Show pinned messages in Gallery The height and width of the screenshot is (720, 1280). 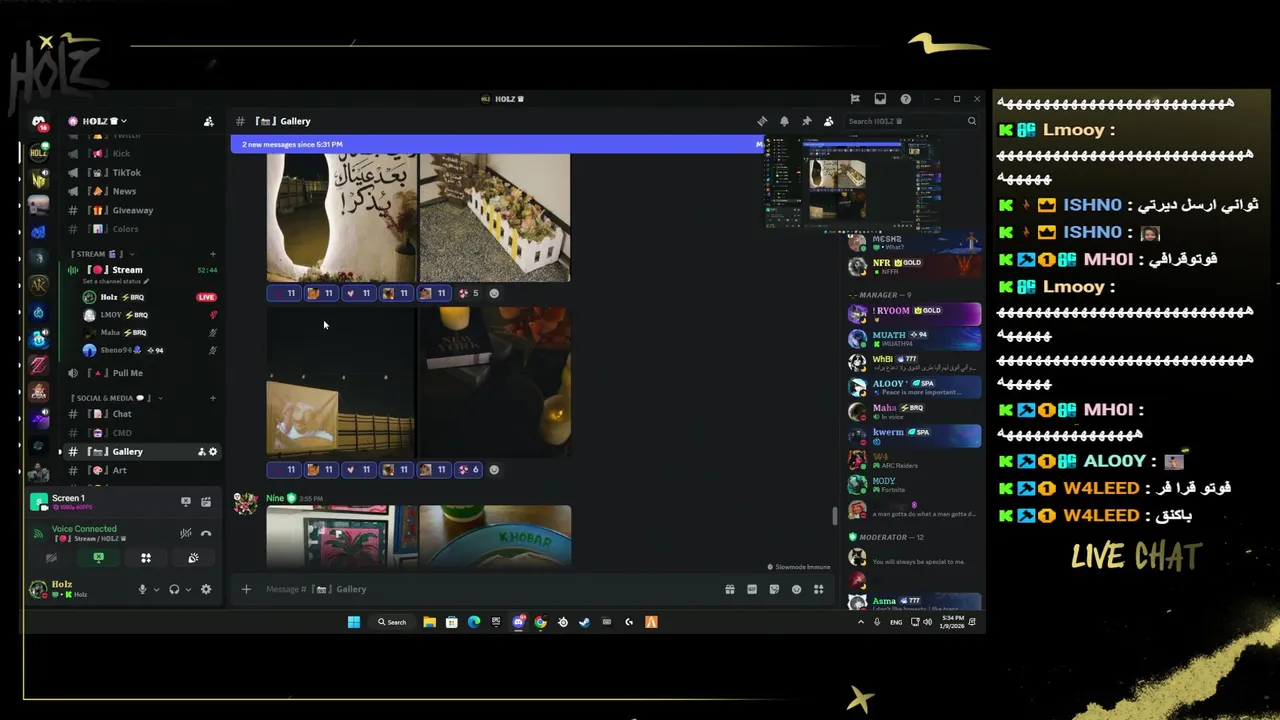pyautogui.click(x=806, y=121)
